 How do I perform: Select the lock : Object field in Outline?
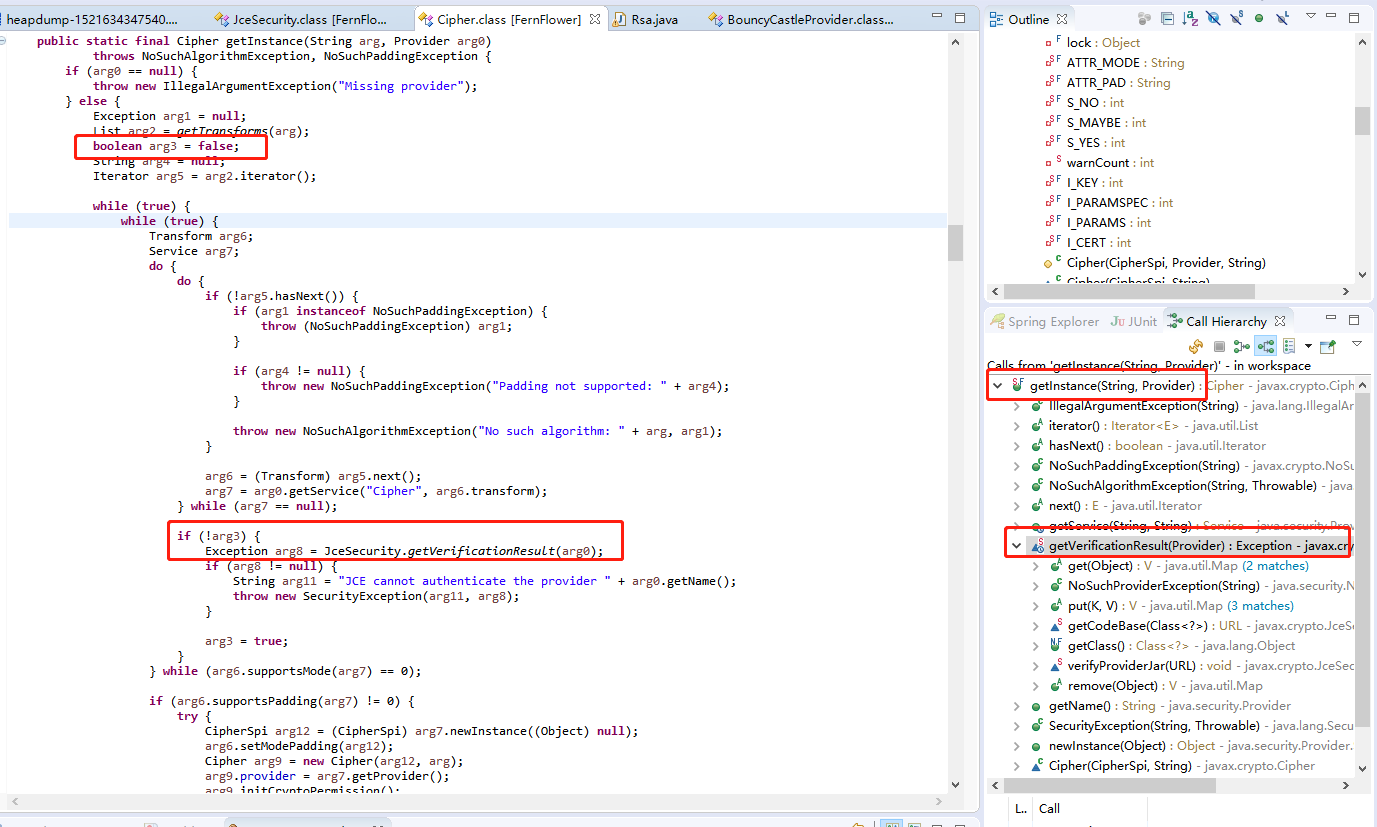(x=1092, y=42)
